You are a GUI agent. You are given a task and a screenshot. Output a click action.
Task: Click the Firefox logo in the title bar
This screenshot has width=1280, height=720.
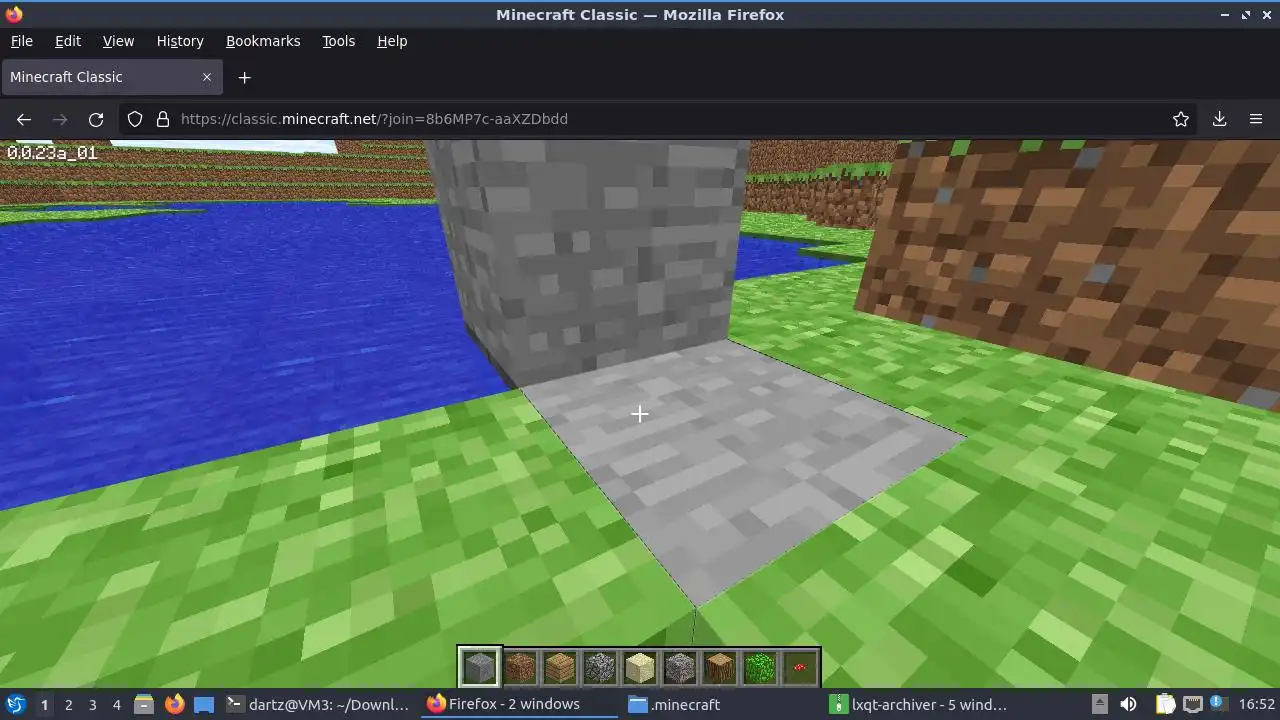(14, 14)
